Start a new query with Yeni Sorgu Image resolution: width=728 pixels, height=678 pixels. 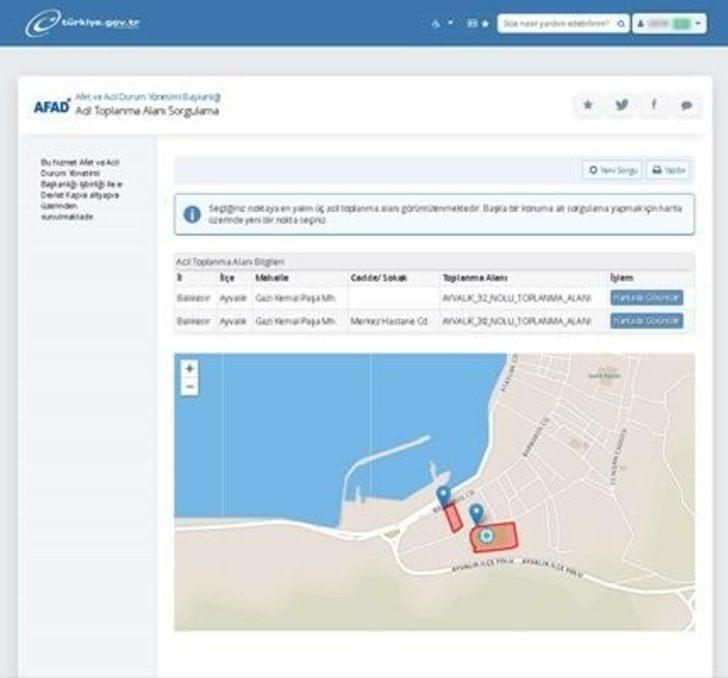(612, 170)
